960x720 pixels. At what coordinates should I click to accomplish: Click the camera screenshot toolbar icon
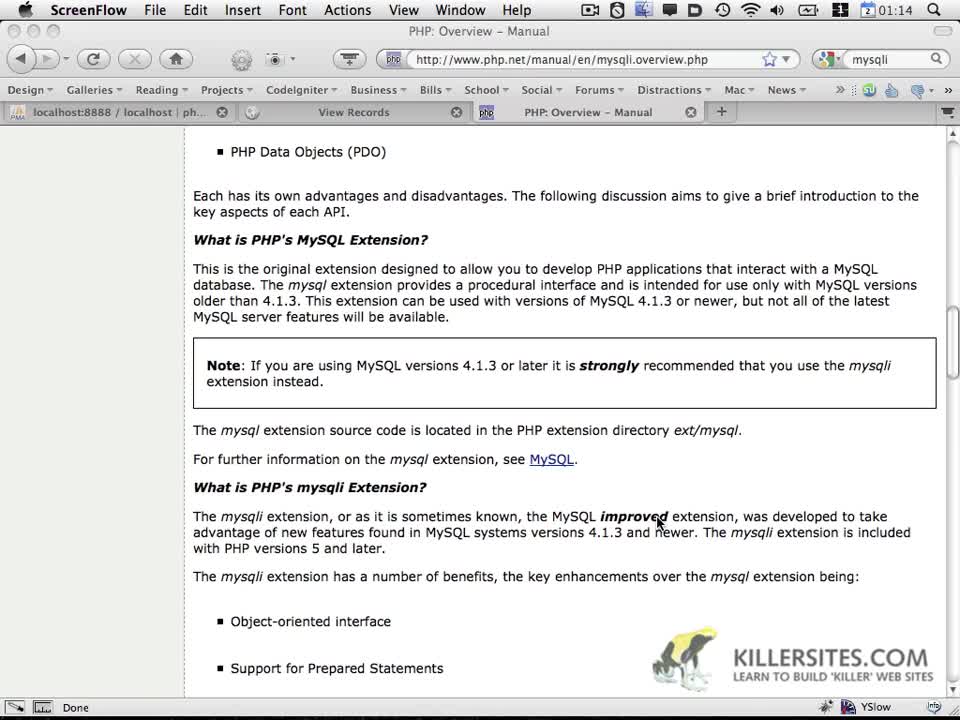pos(275,59)
